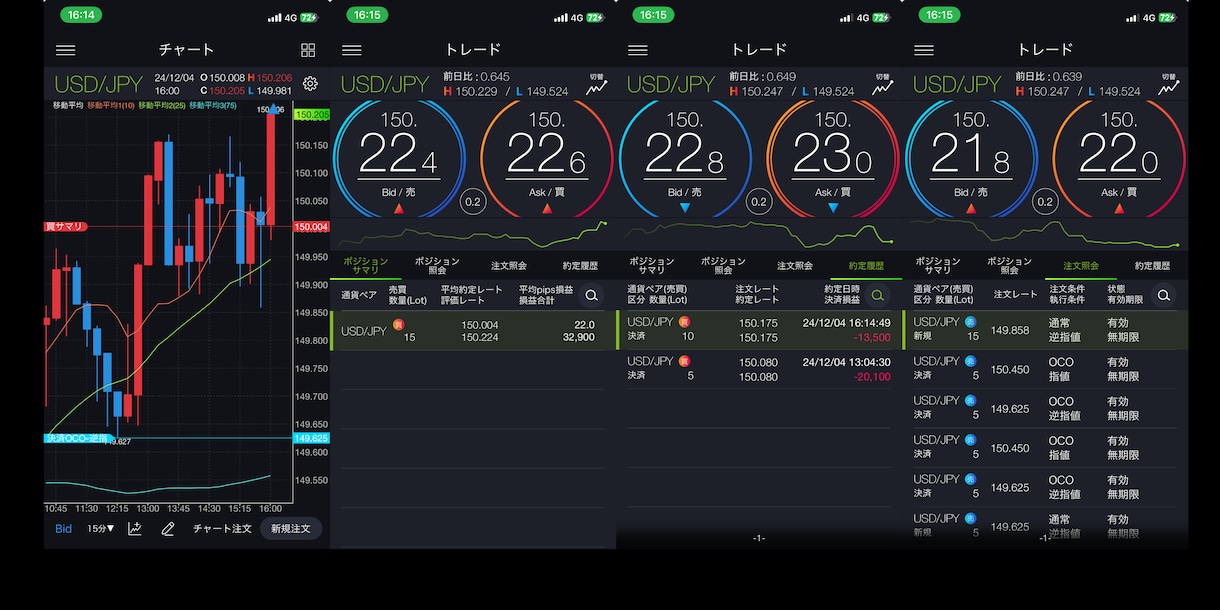
Task: Tap the Ask/買 150.220 buy circle
Action: click(1119, 159)
